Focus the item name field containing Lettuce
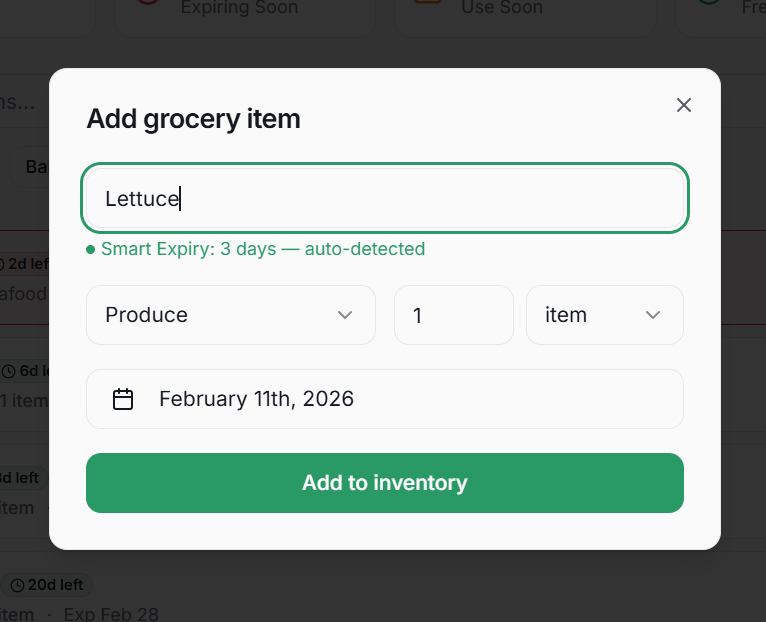Screen dimensions: 766x622 385,198
